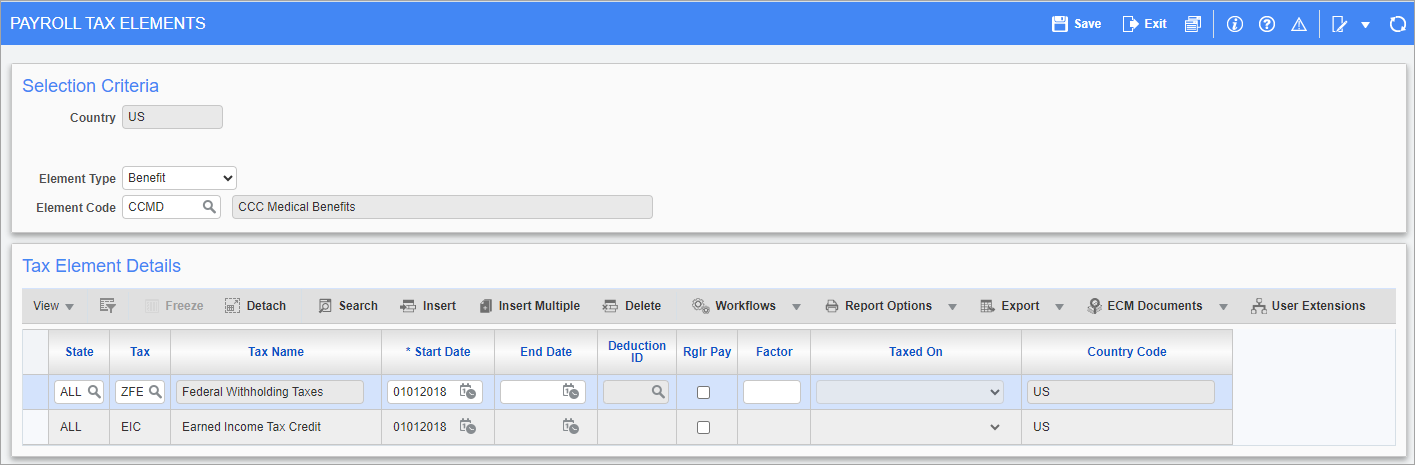Open Taxed On dropdown in ZFE row
Image resolution: width=1415 pixels, height=465 pixels.
pyautogui.click(x=910, y=392)
